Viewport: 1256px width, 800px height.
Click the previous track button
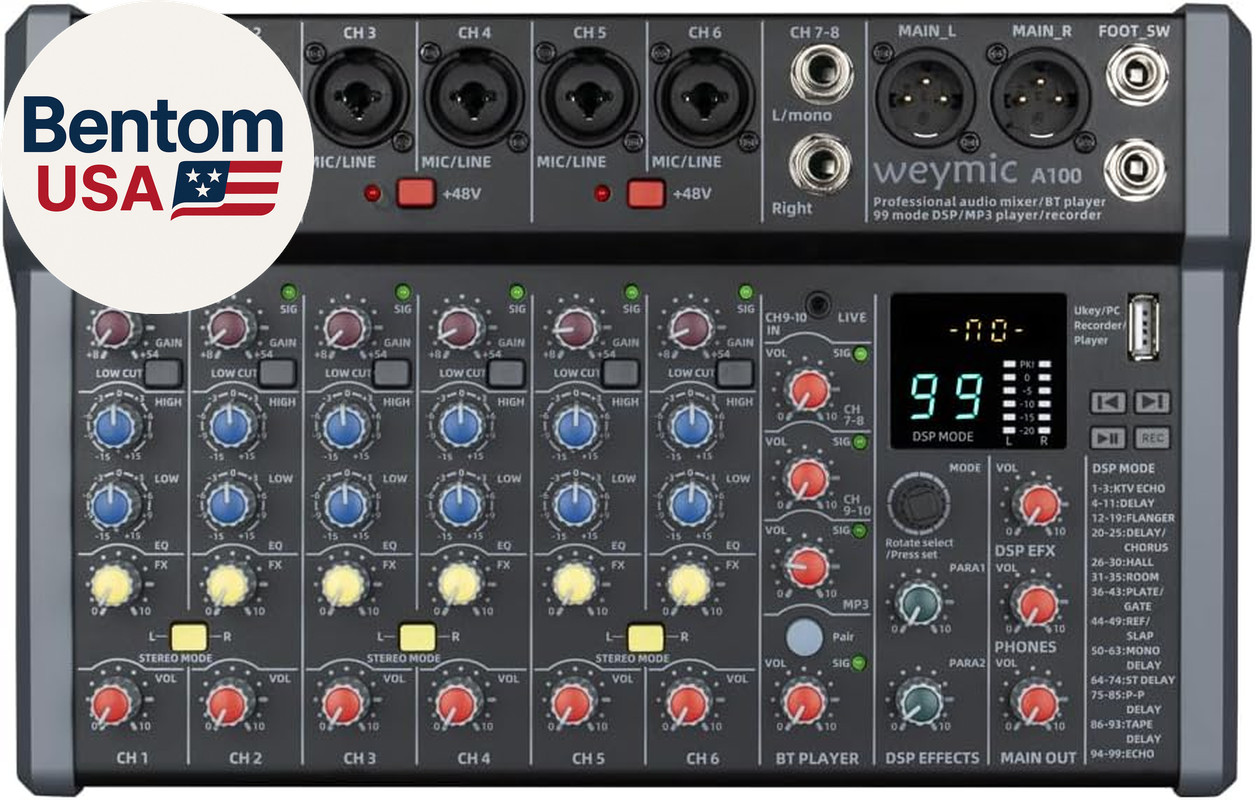click(x=1108, y=402)
